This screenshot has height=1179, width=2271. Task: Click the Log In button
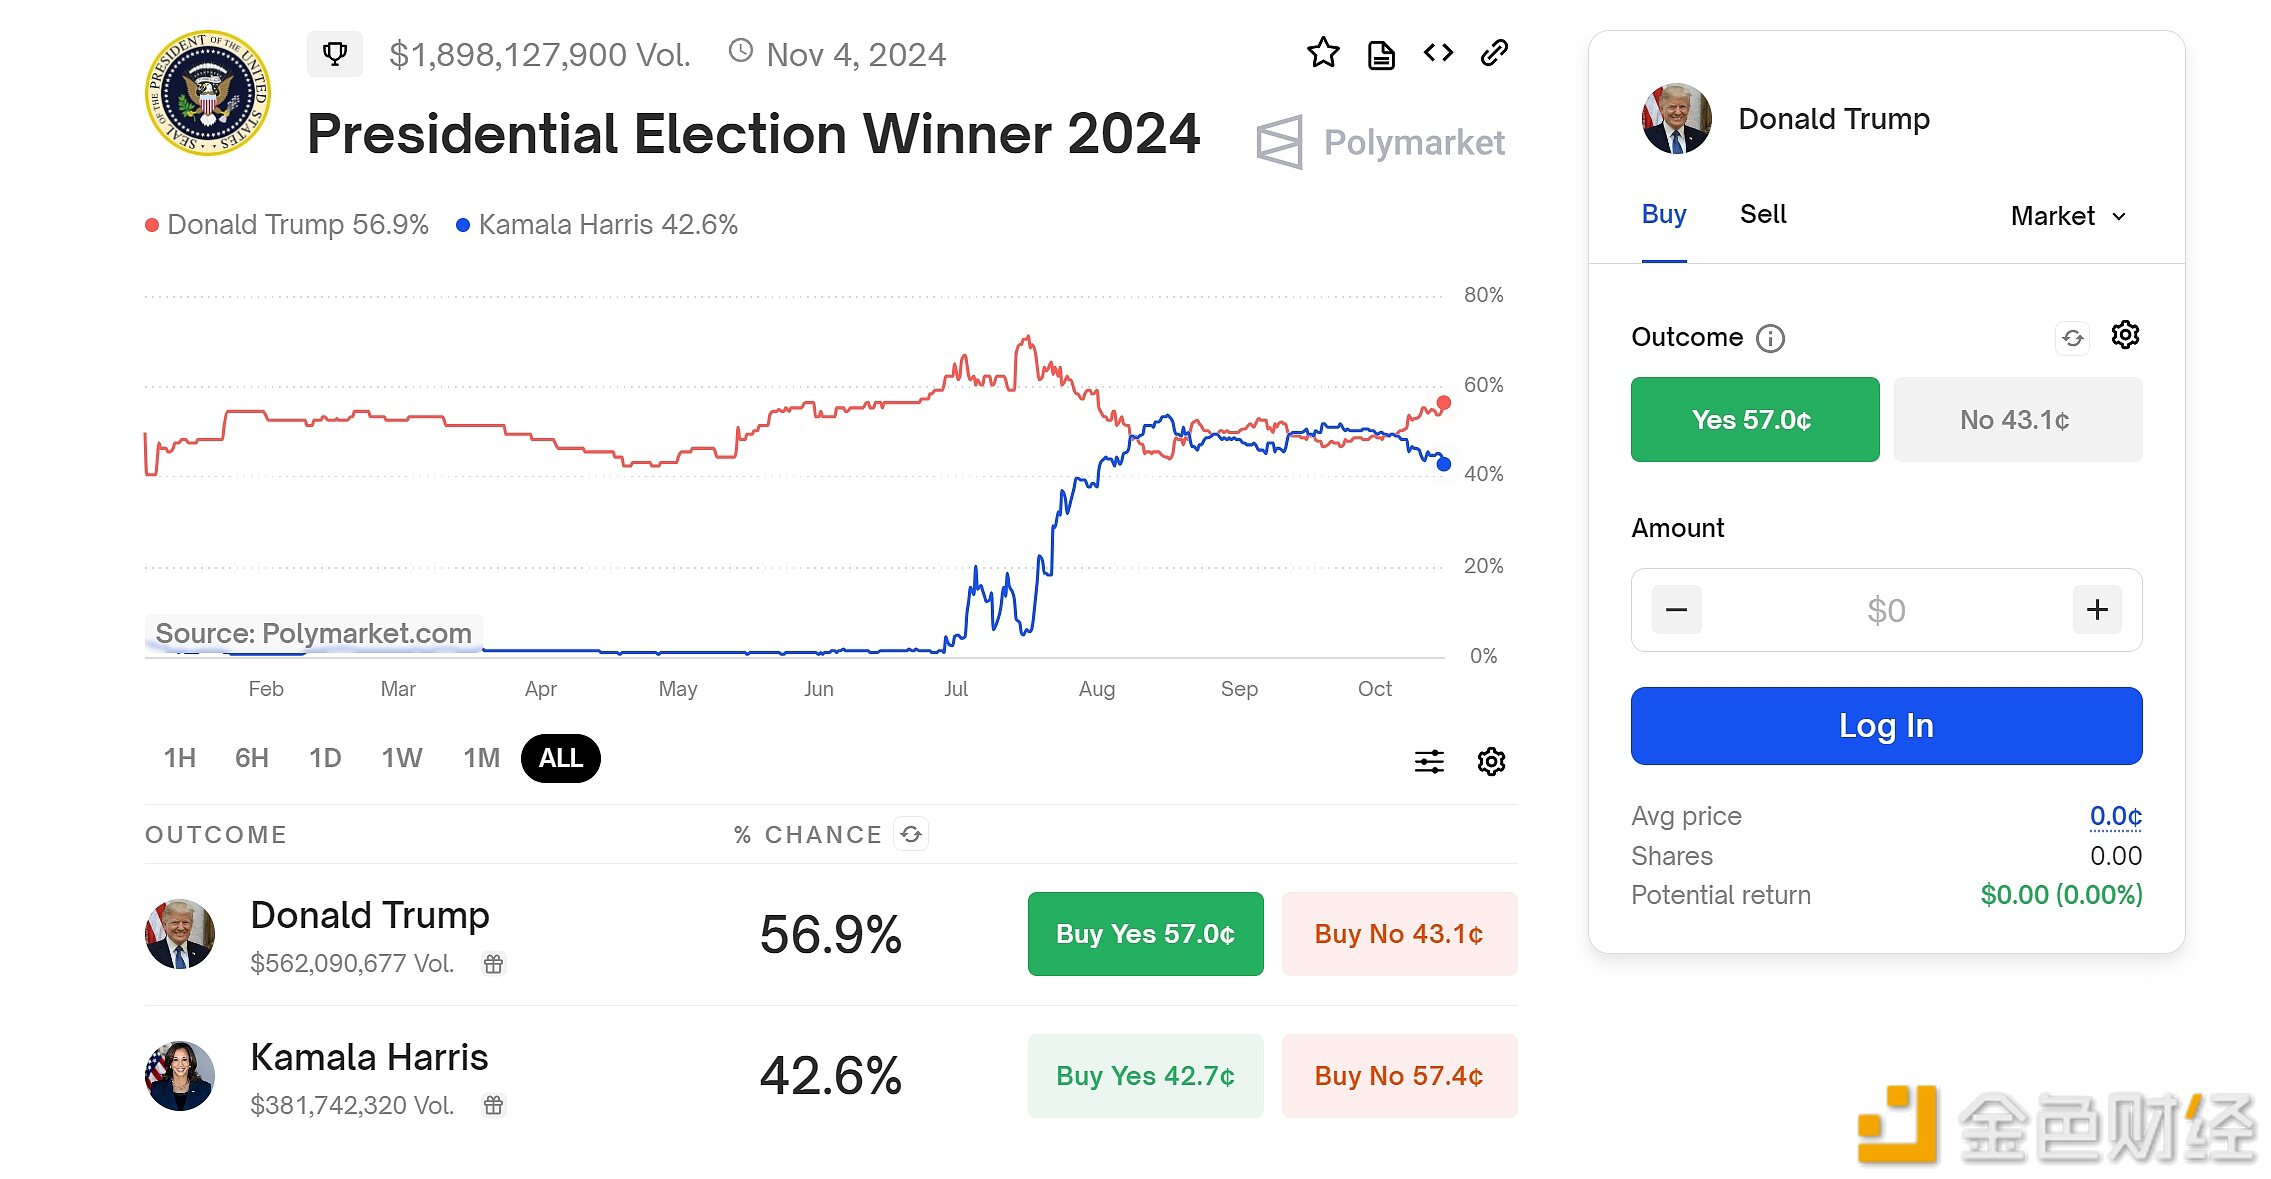pos(1888,725)
